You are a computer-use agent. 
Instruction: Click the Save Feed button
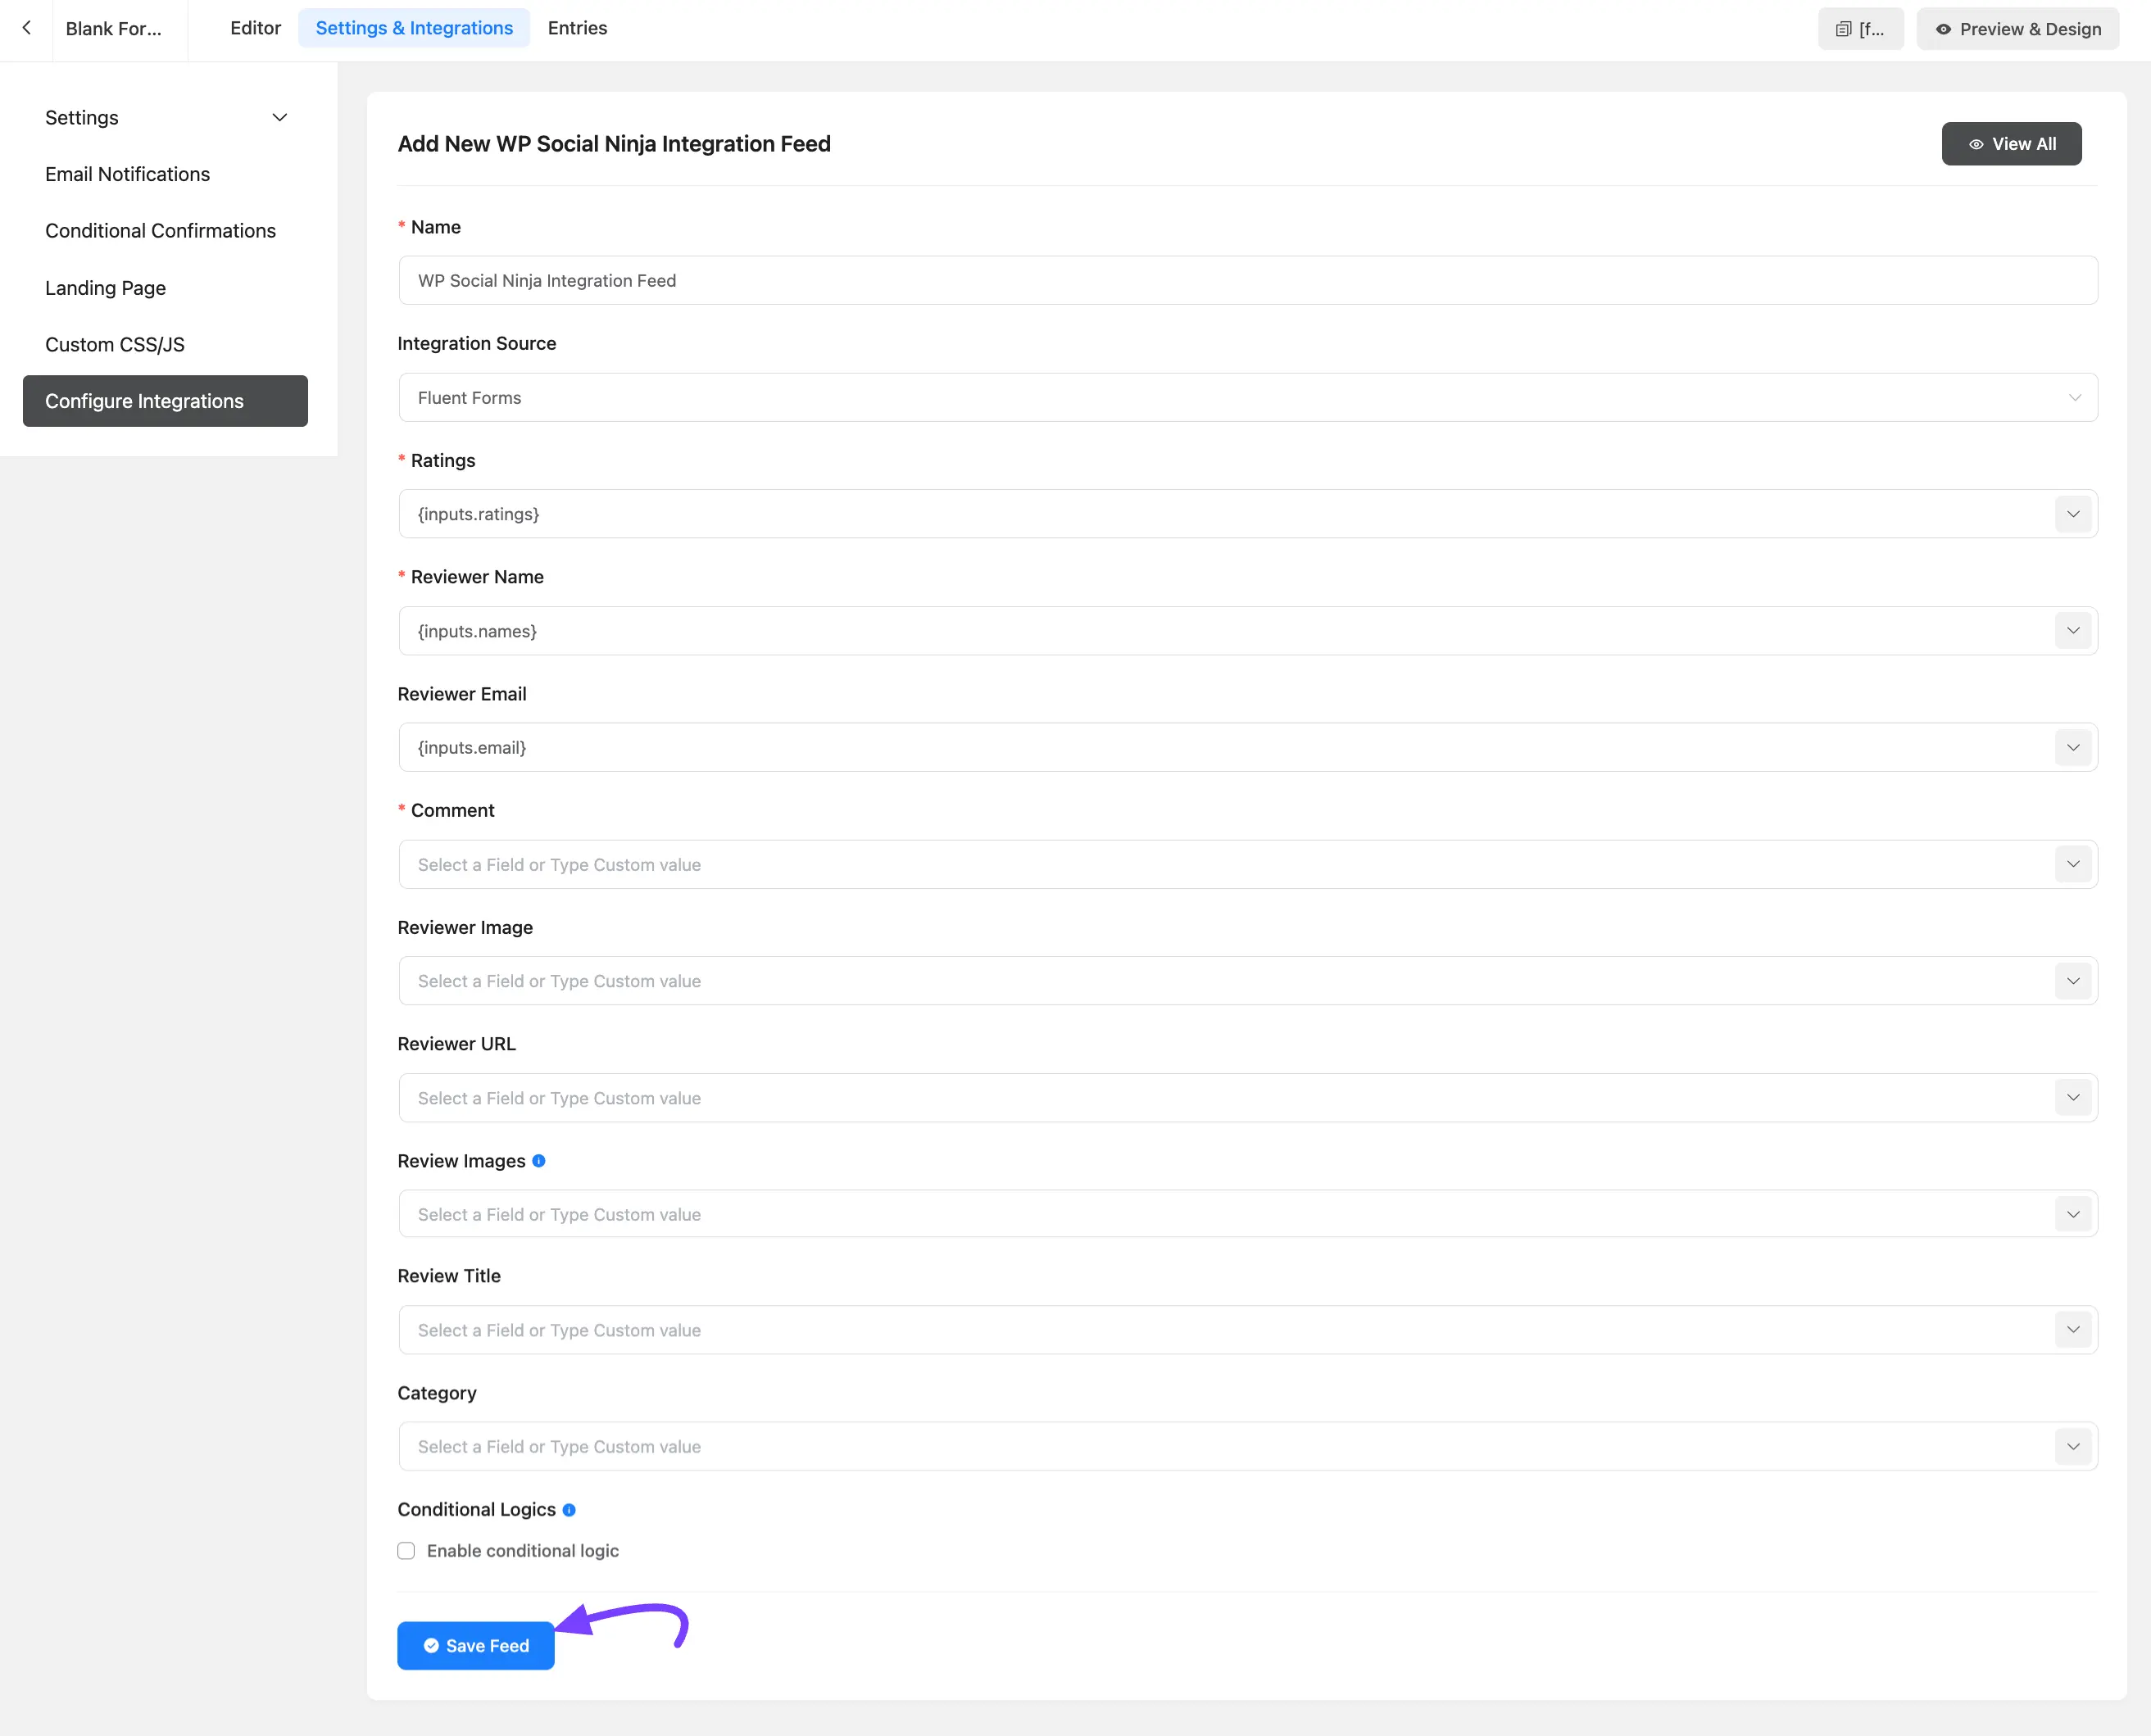[476, 1645]
